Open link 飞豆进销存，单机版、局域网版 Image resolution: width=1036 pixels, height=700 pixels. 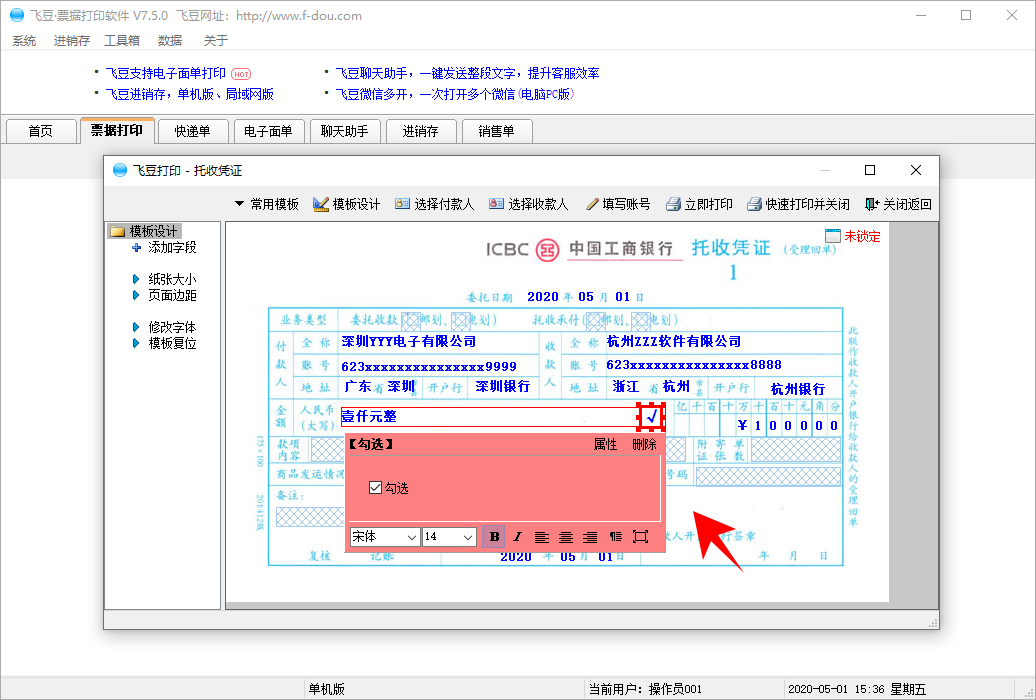(190, 95)
